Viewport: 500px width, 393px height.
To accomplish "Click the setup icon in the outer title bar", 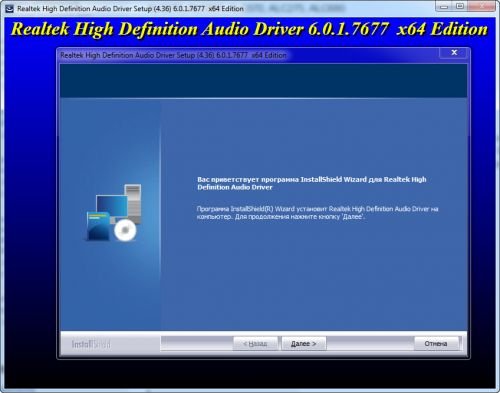I will [9, 9].
